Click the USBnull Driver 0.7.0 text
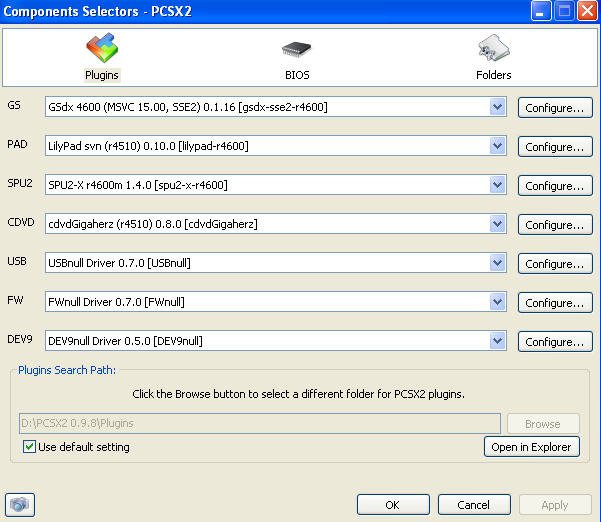 119,263
